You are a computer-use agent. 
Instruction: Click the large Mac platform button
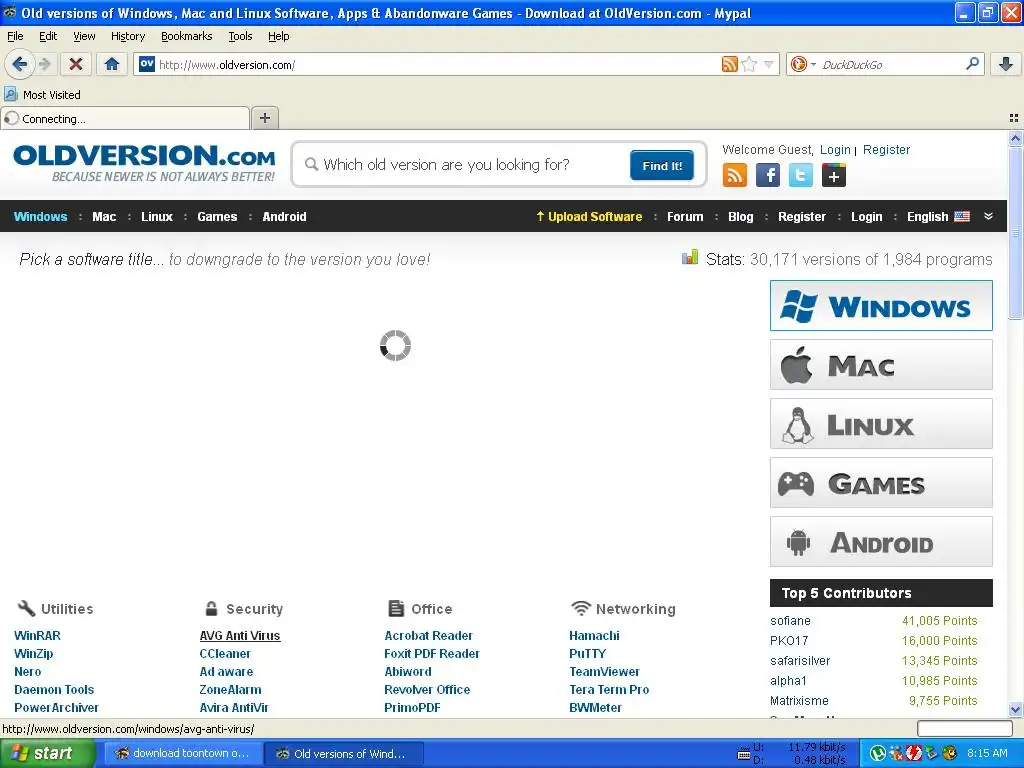tap(881, 364)
